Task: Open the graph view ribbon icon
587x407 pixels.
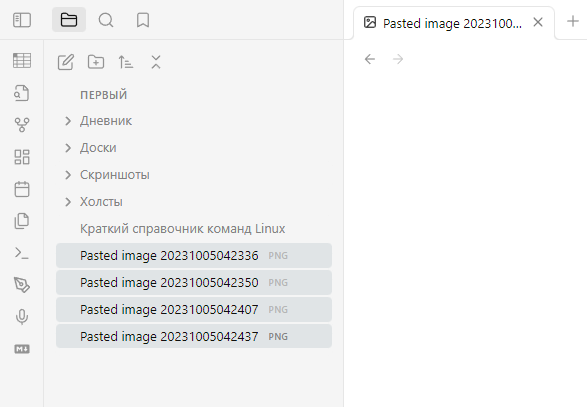Action: pyautogui.click(x=22, y=125)
